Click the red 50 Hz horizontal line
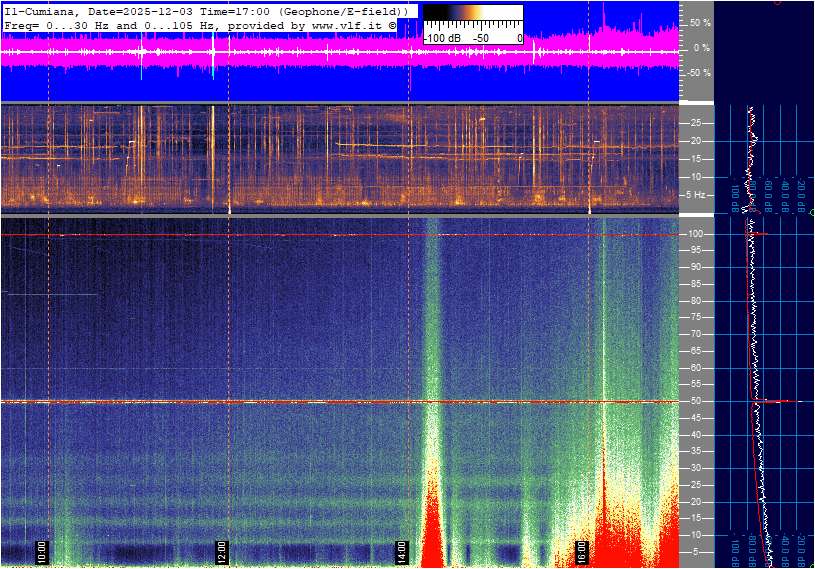Screen dimensions: 815x569 tap(300, 402)
